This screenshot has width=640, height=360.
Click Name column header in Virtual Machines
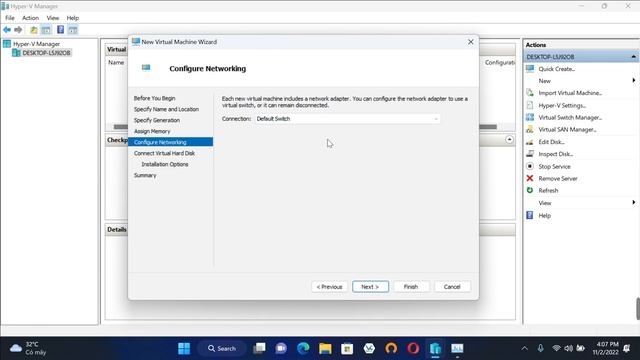click(116, 62)
